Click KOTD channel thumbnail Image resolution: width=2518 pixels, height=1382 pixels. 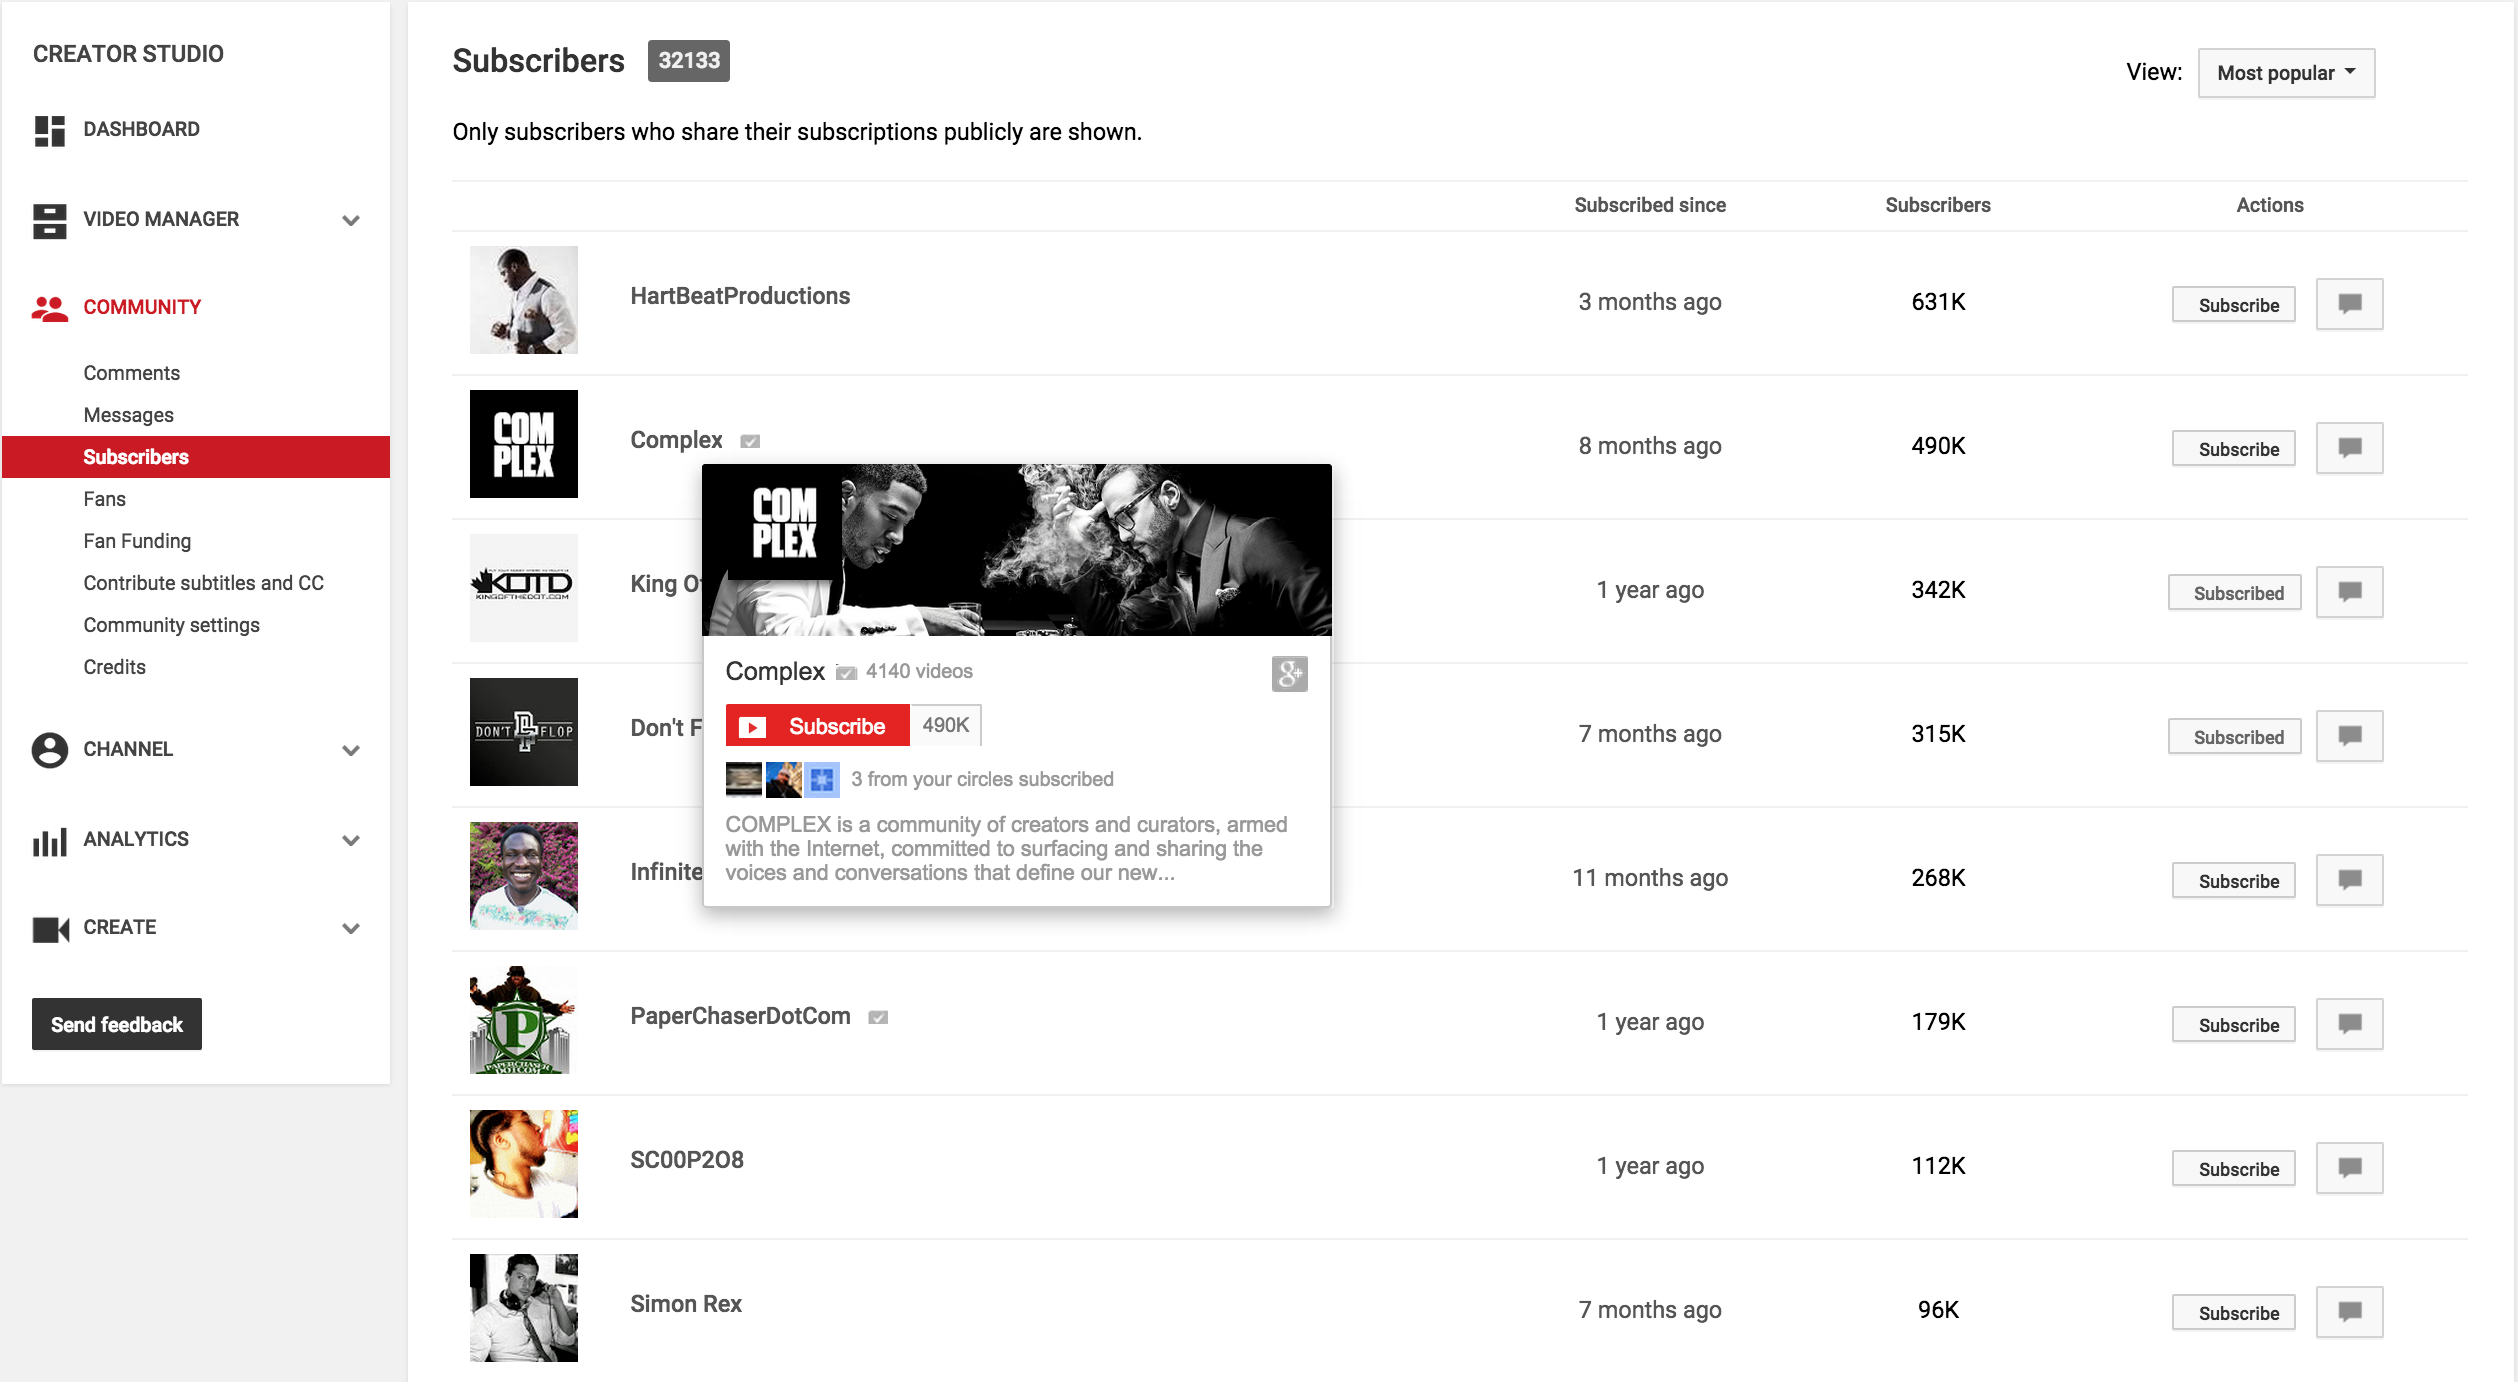coord(524,588)
